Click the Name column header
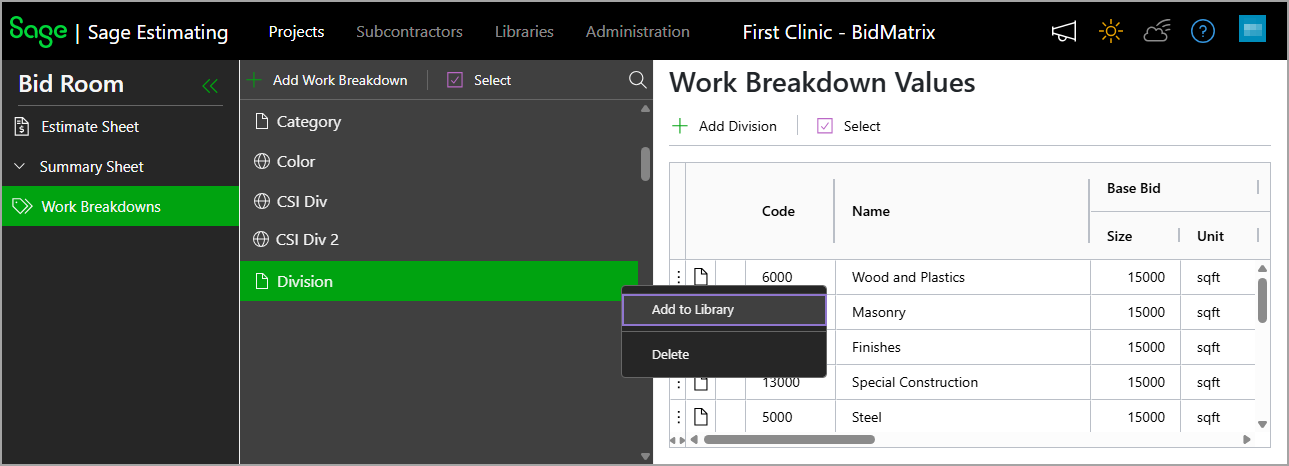The image size is (1289, 466). [870, 211]
